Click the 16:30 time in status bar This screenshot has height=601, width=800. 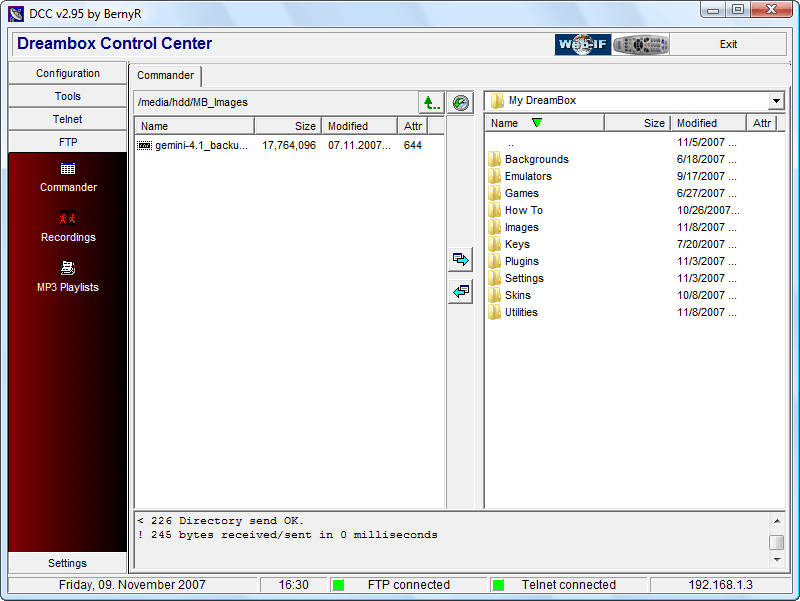click(x=293, y=585)
